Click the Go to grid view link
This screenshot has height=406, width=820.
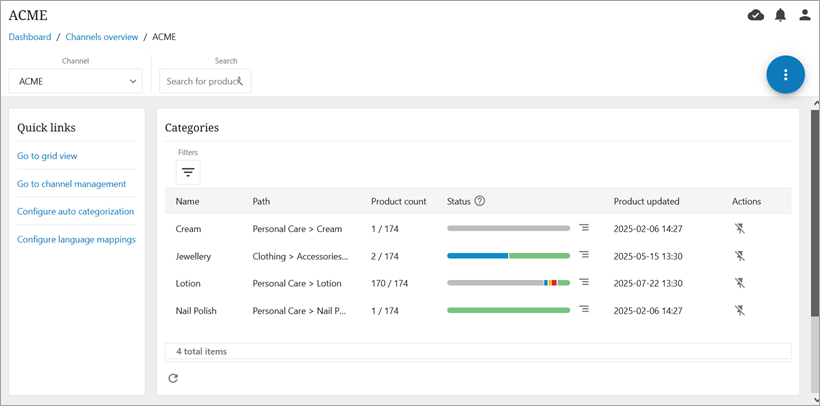pos(47,156)
